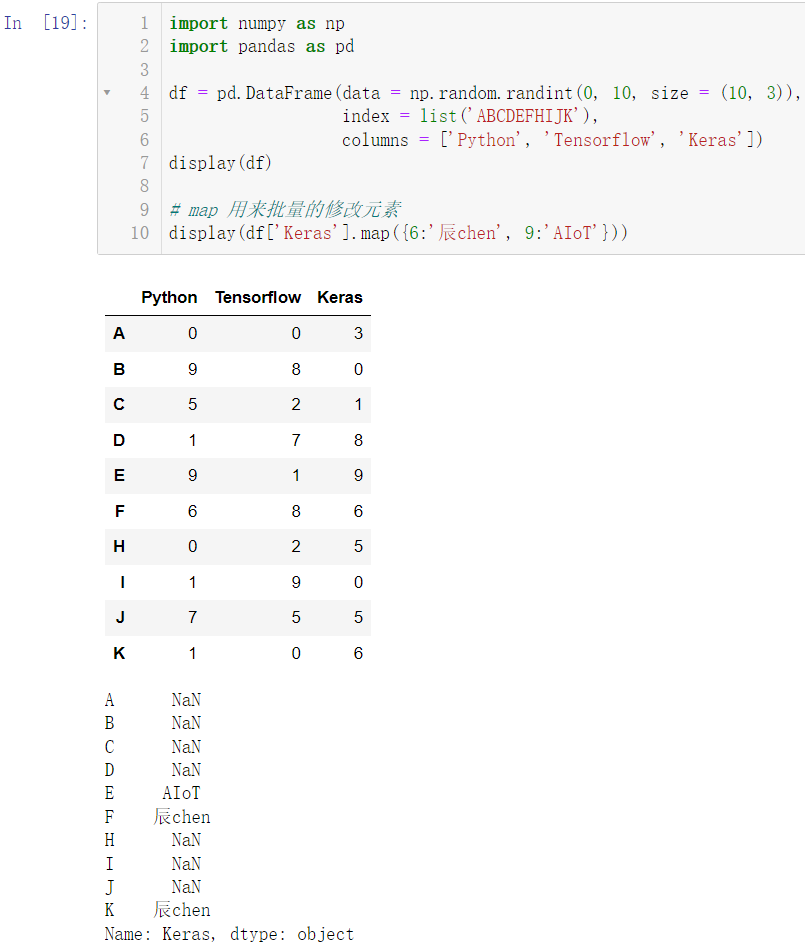Click display(df) on line 7
Viewport: 805px width, 944px height.
(220, 163)
